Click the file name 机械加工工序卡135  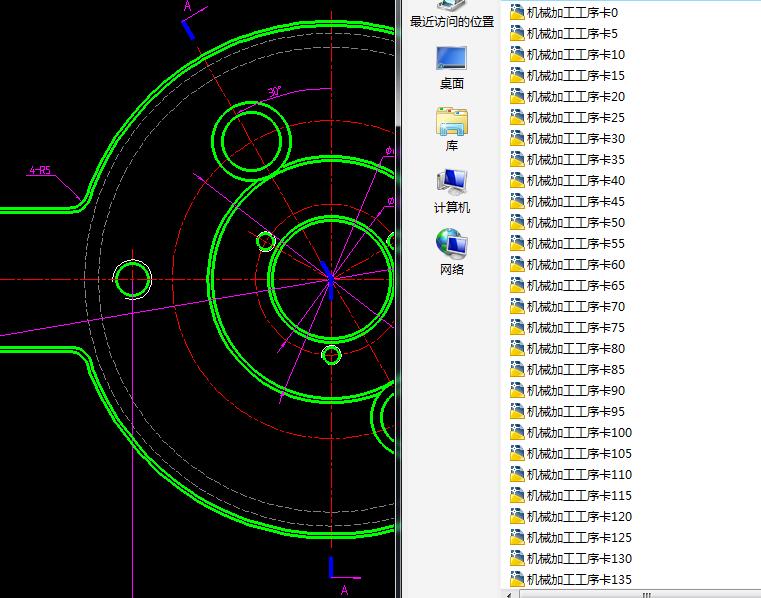click(x=579, y=580)
